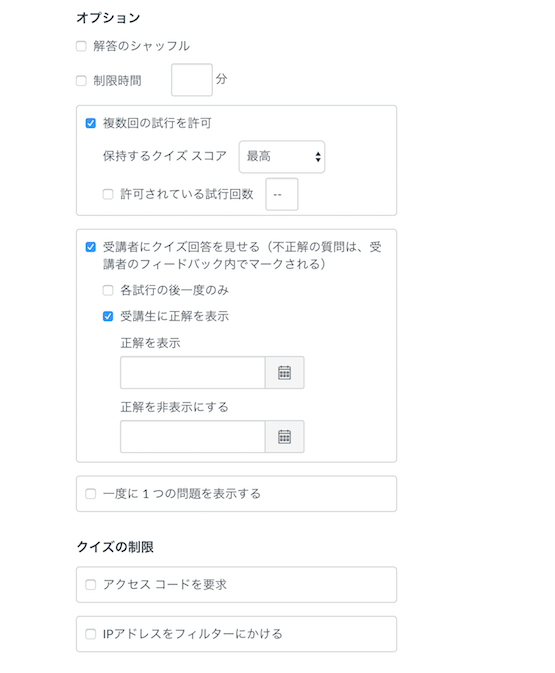Click the time limit minutes field
The height and width of the screenshot is (673, 555).
[x=192, y=80]
